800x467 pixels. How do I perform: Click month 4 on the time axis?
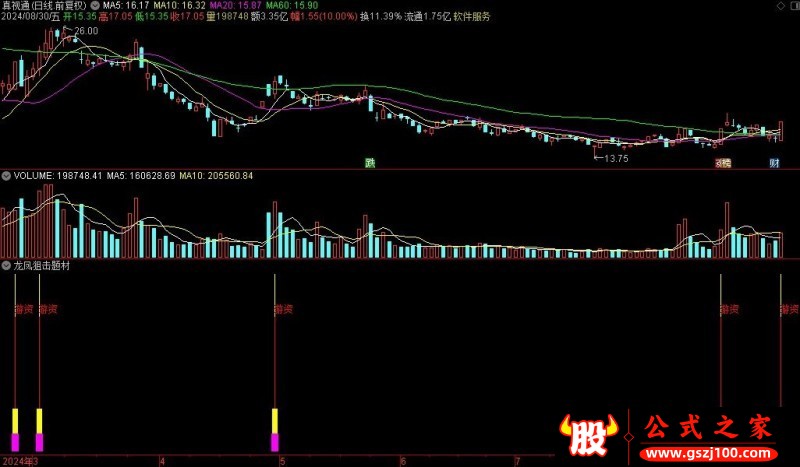tap(162, 461)
